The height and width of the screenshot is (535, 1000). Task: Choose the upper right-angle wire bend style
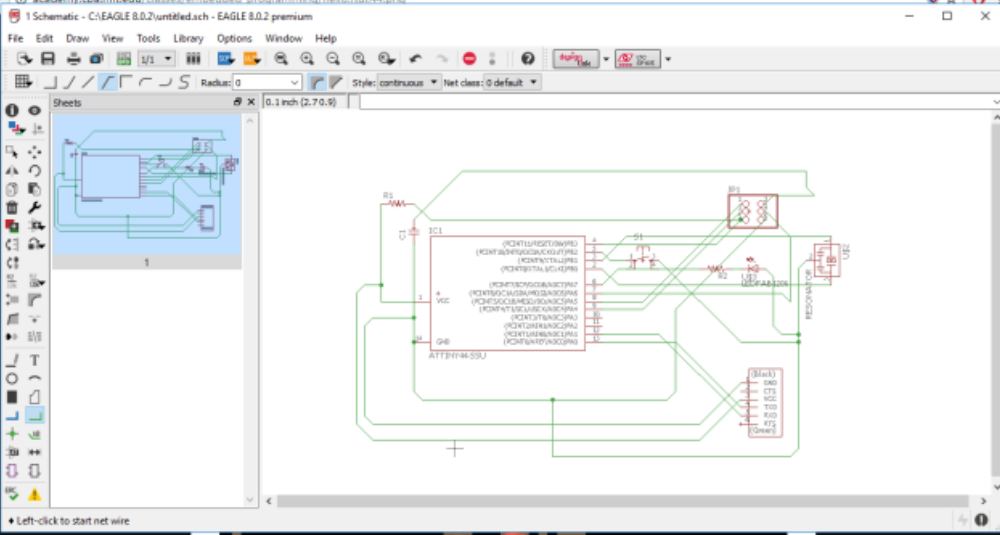[x=126, y=82]
